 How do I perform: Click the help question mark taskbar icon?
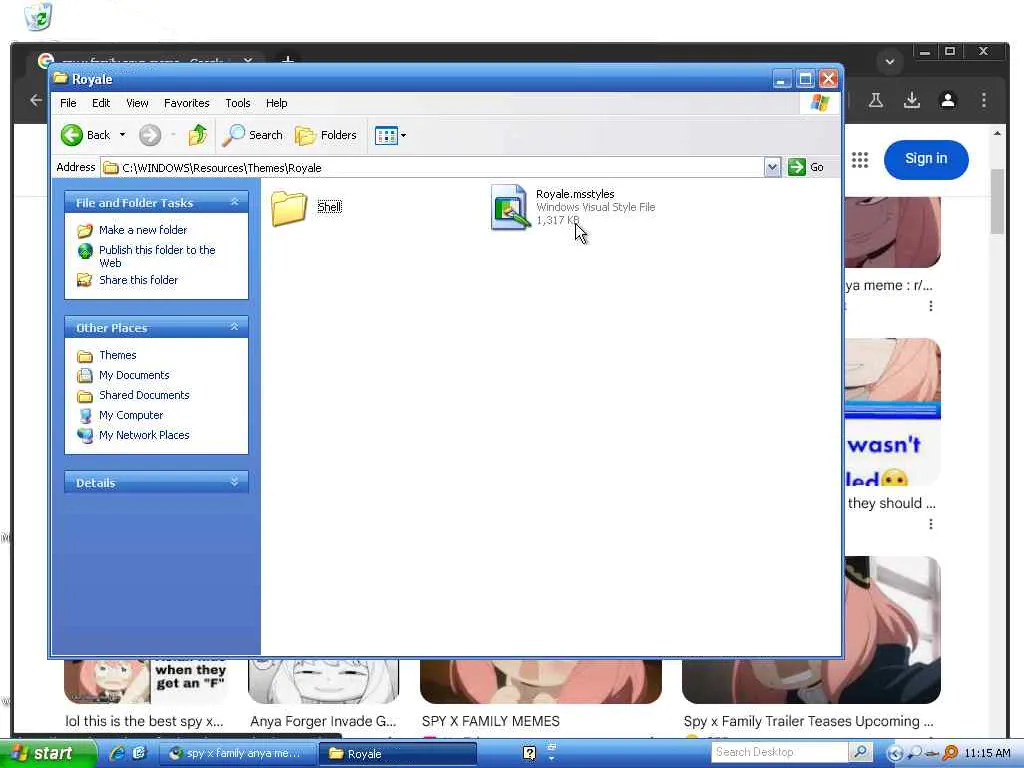(x=530, y=753)
